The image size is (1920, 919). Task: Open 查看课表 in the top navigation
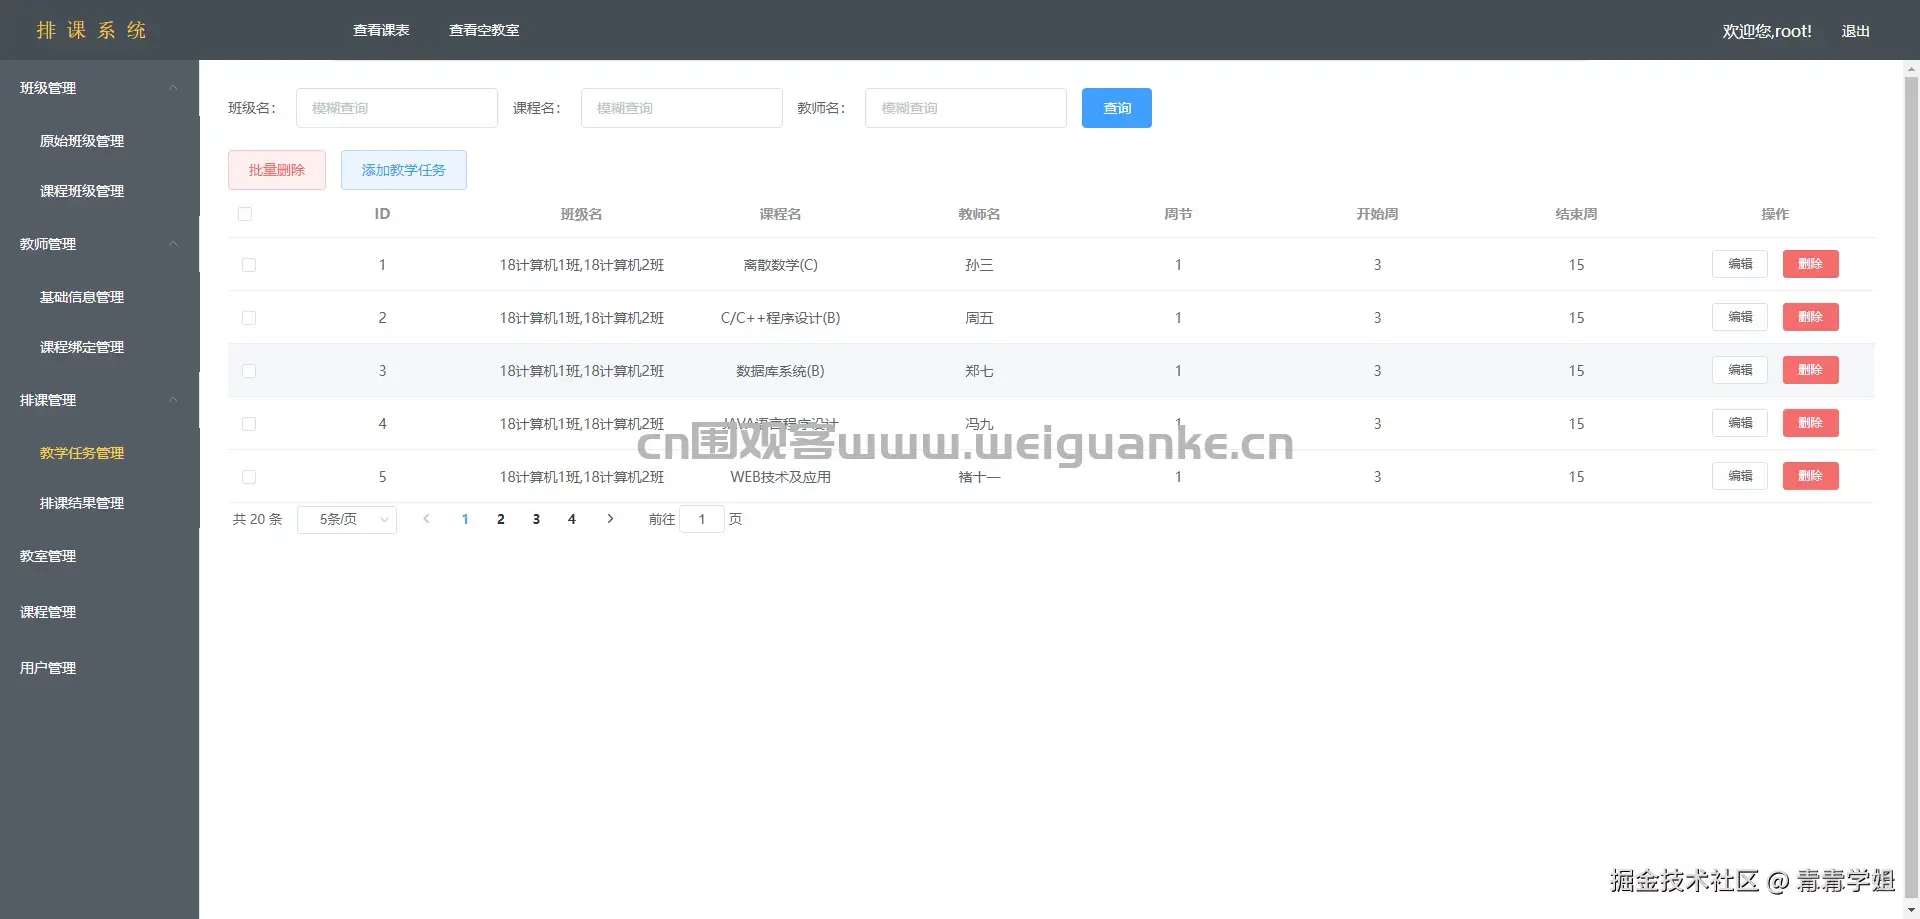point(381,30)
